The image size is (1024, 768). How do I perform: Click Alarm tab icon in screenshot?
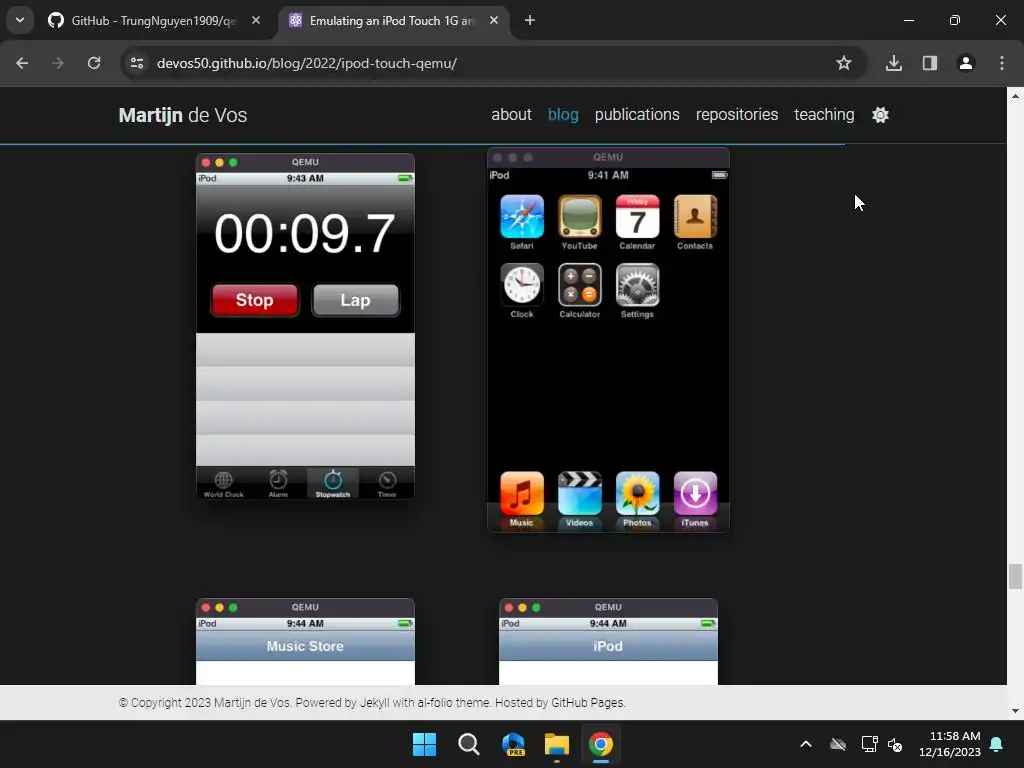(x=278, y=484)
